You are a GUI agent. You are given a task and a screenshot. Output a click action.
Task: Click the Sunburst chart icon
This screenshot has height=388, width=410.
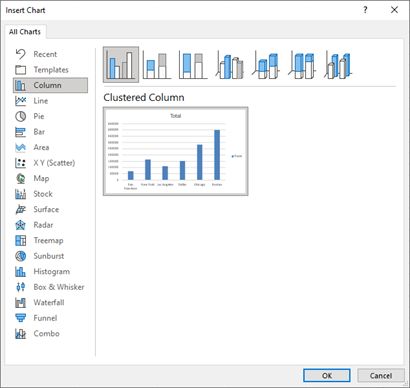pyautogui.click(x=20, y=256)
